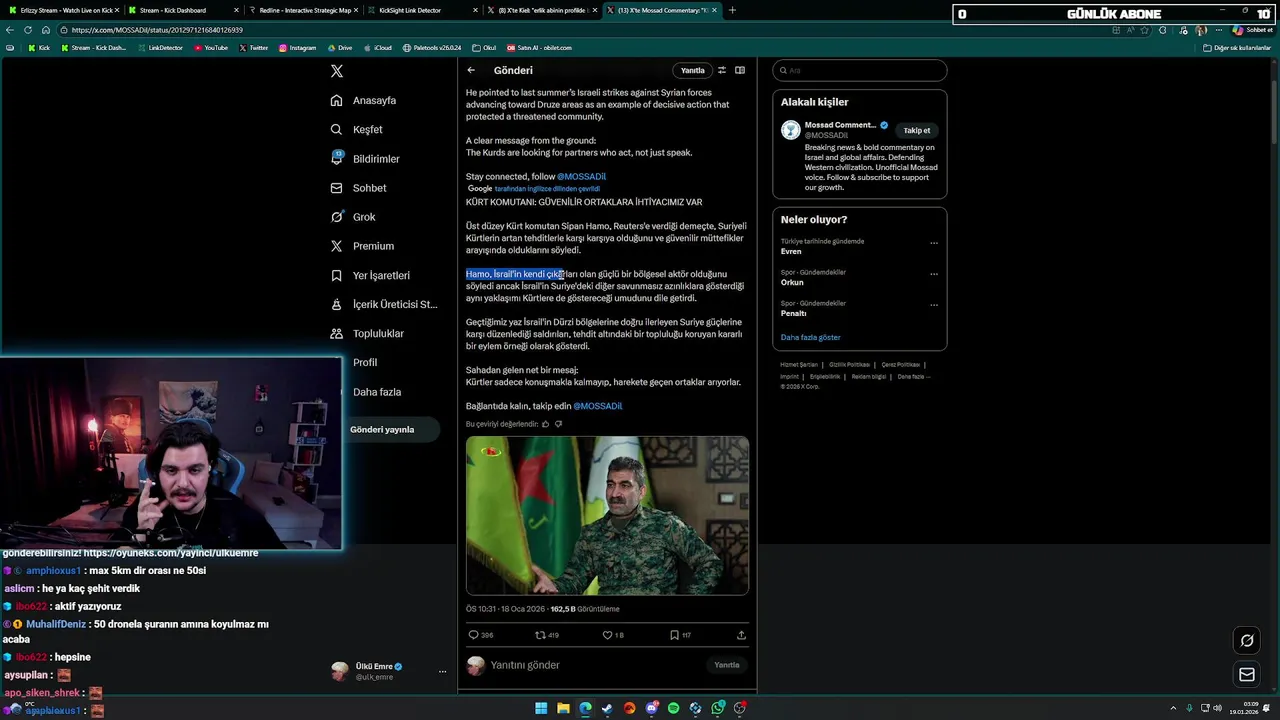Open Sohbet messages in sidebar
The image size is (1280, 720).
point(358,188)
